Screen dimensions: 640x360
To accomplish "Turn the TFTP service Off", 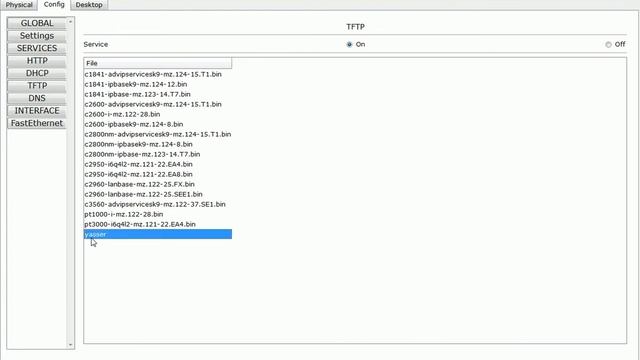I will [x=609, y=44].
